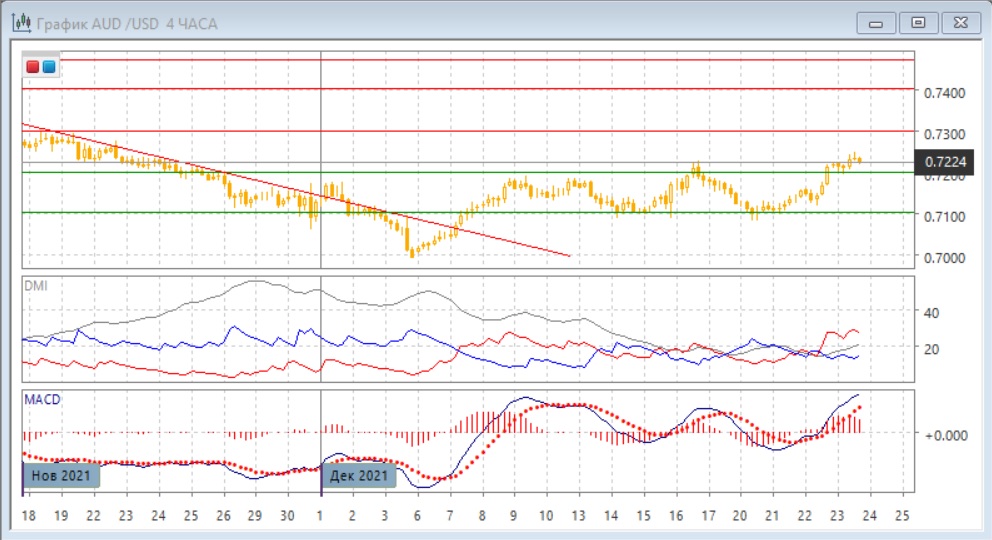
Task: Click date 18 on the time axis
Action: pyautogui.click(x=28, y=516)
